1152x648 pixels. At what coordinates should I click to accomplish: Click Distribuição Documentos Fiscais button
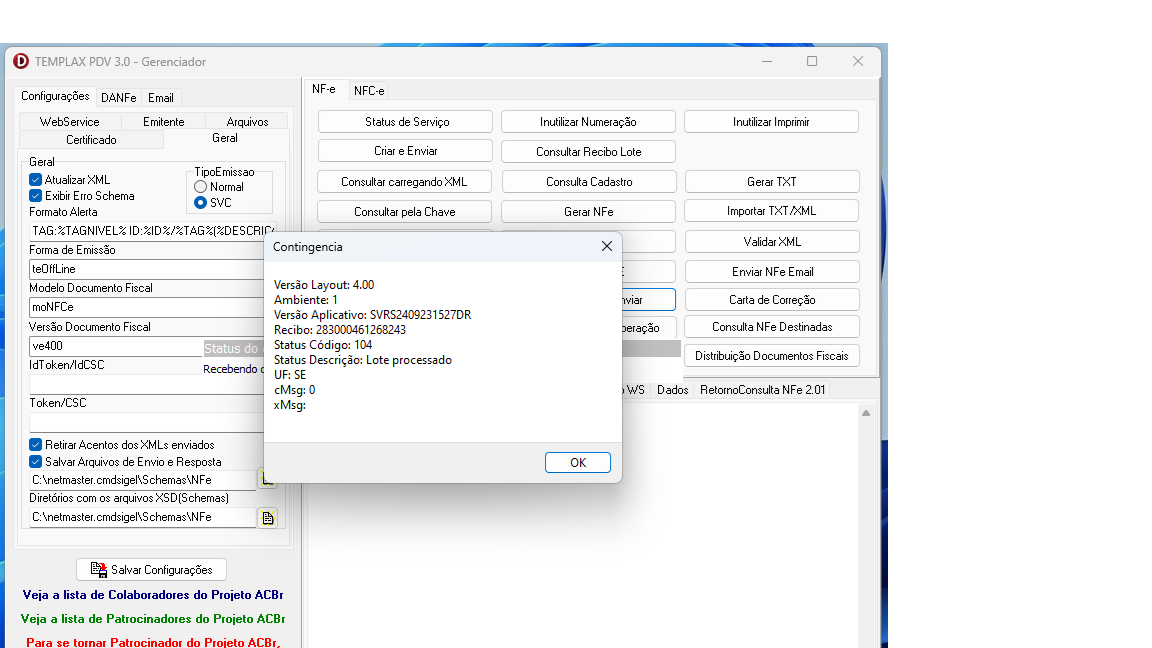[772, 356]
